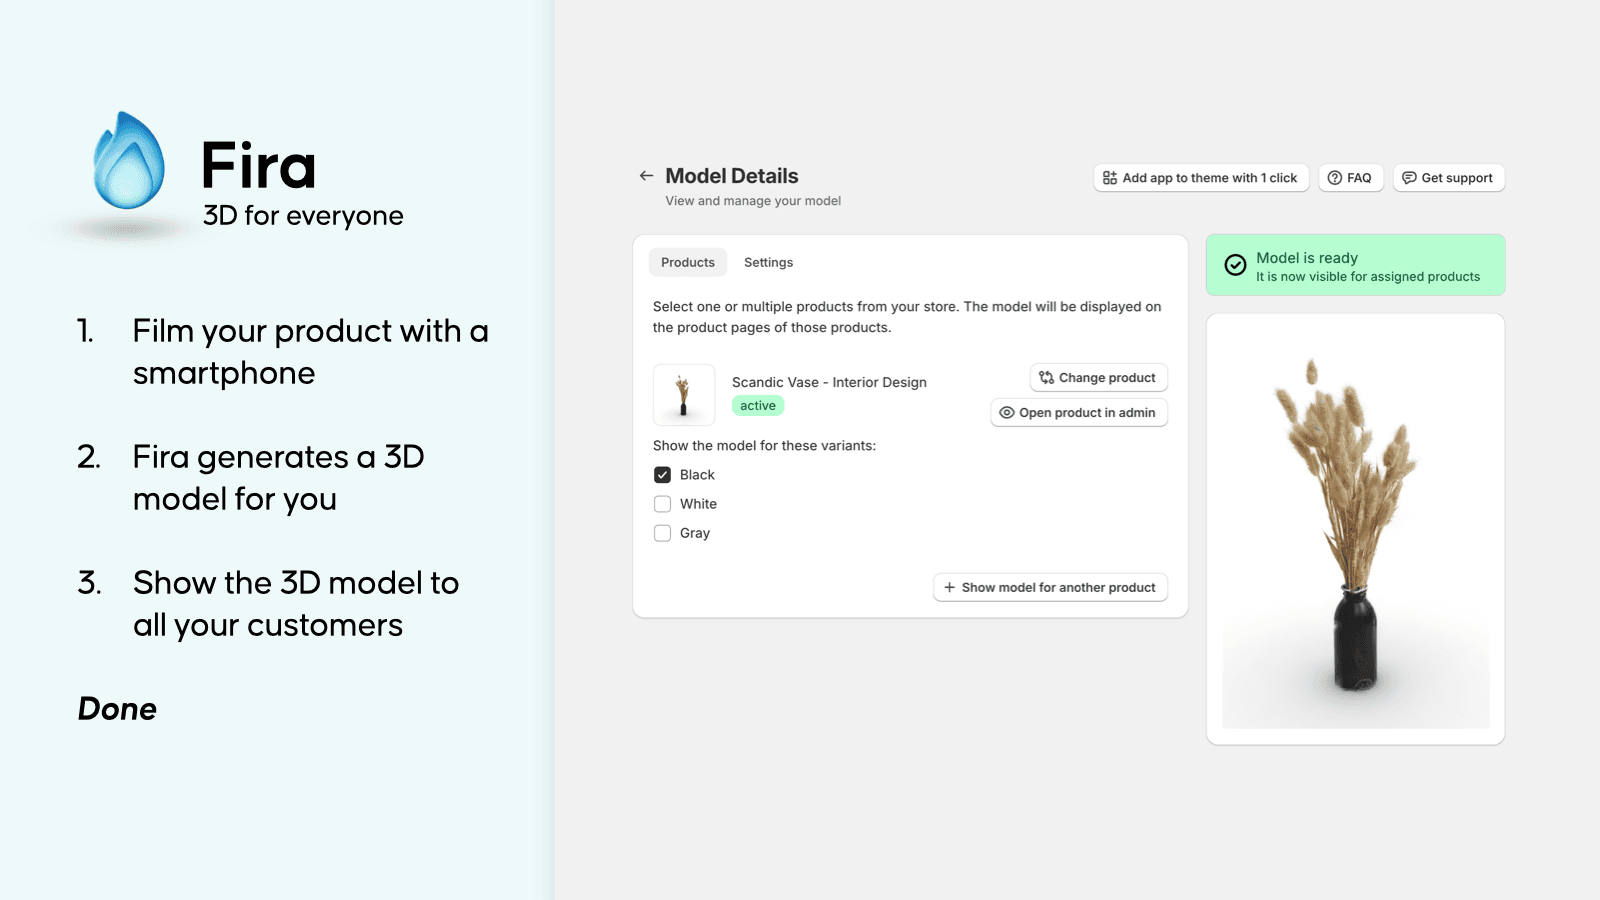This screenshot has width=1600, height=900.
Task: Click Add app to theme with 1 click
Action: (1200, 177)
